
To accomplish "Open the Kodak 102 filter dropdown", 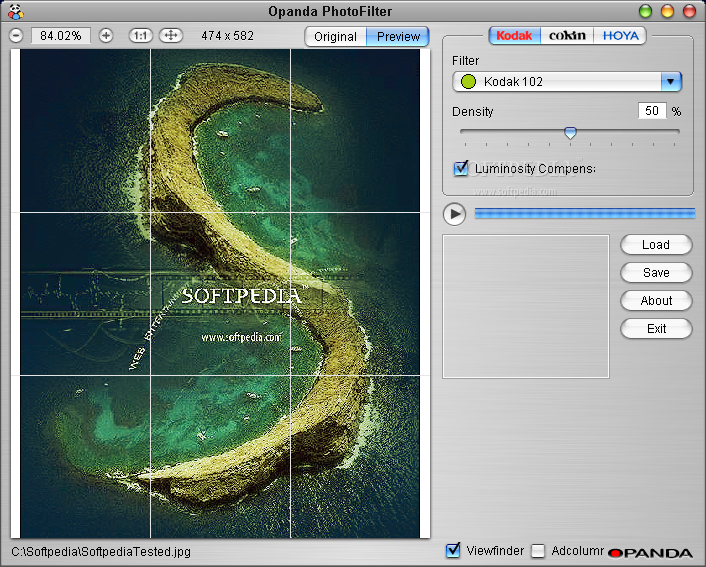I will click(567, 82).
